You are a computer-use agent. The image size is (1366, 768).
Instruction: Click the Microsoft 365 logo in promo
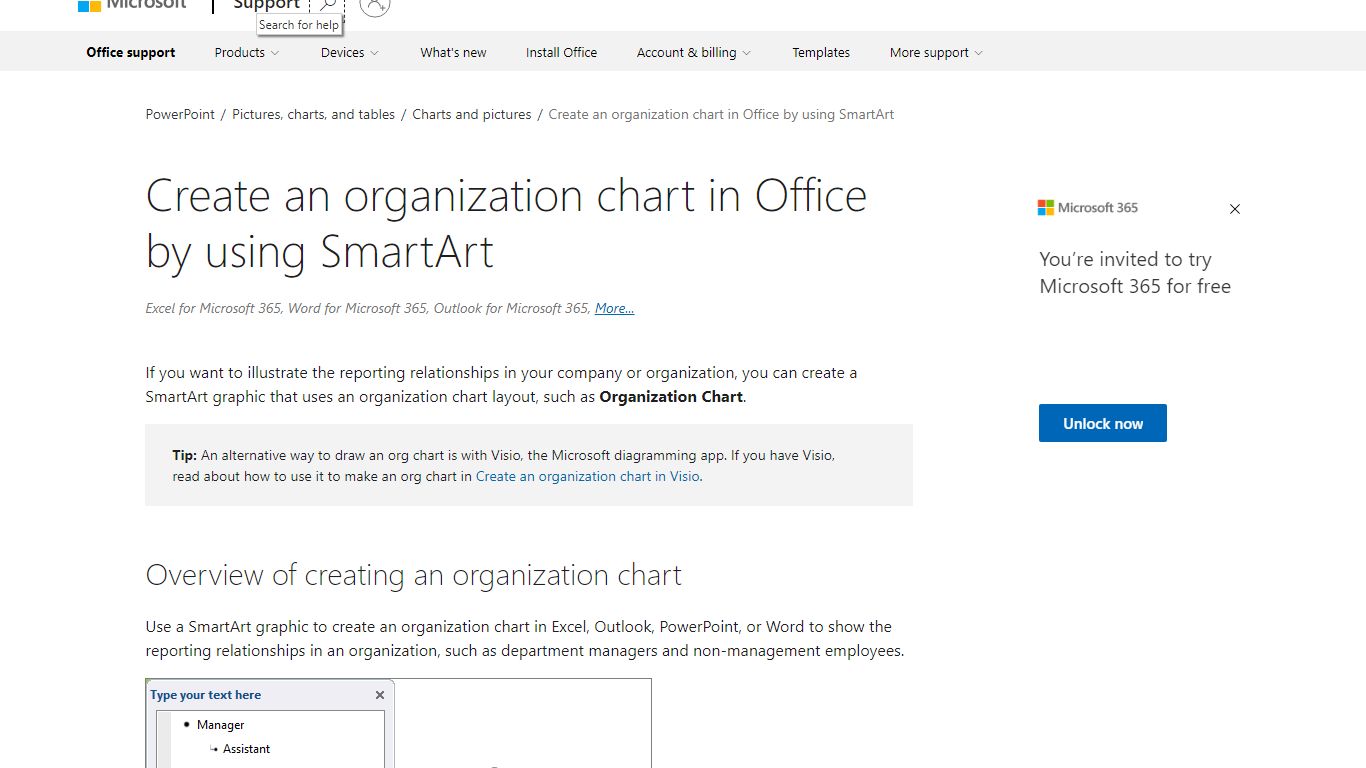[1088, 208]
